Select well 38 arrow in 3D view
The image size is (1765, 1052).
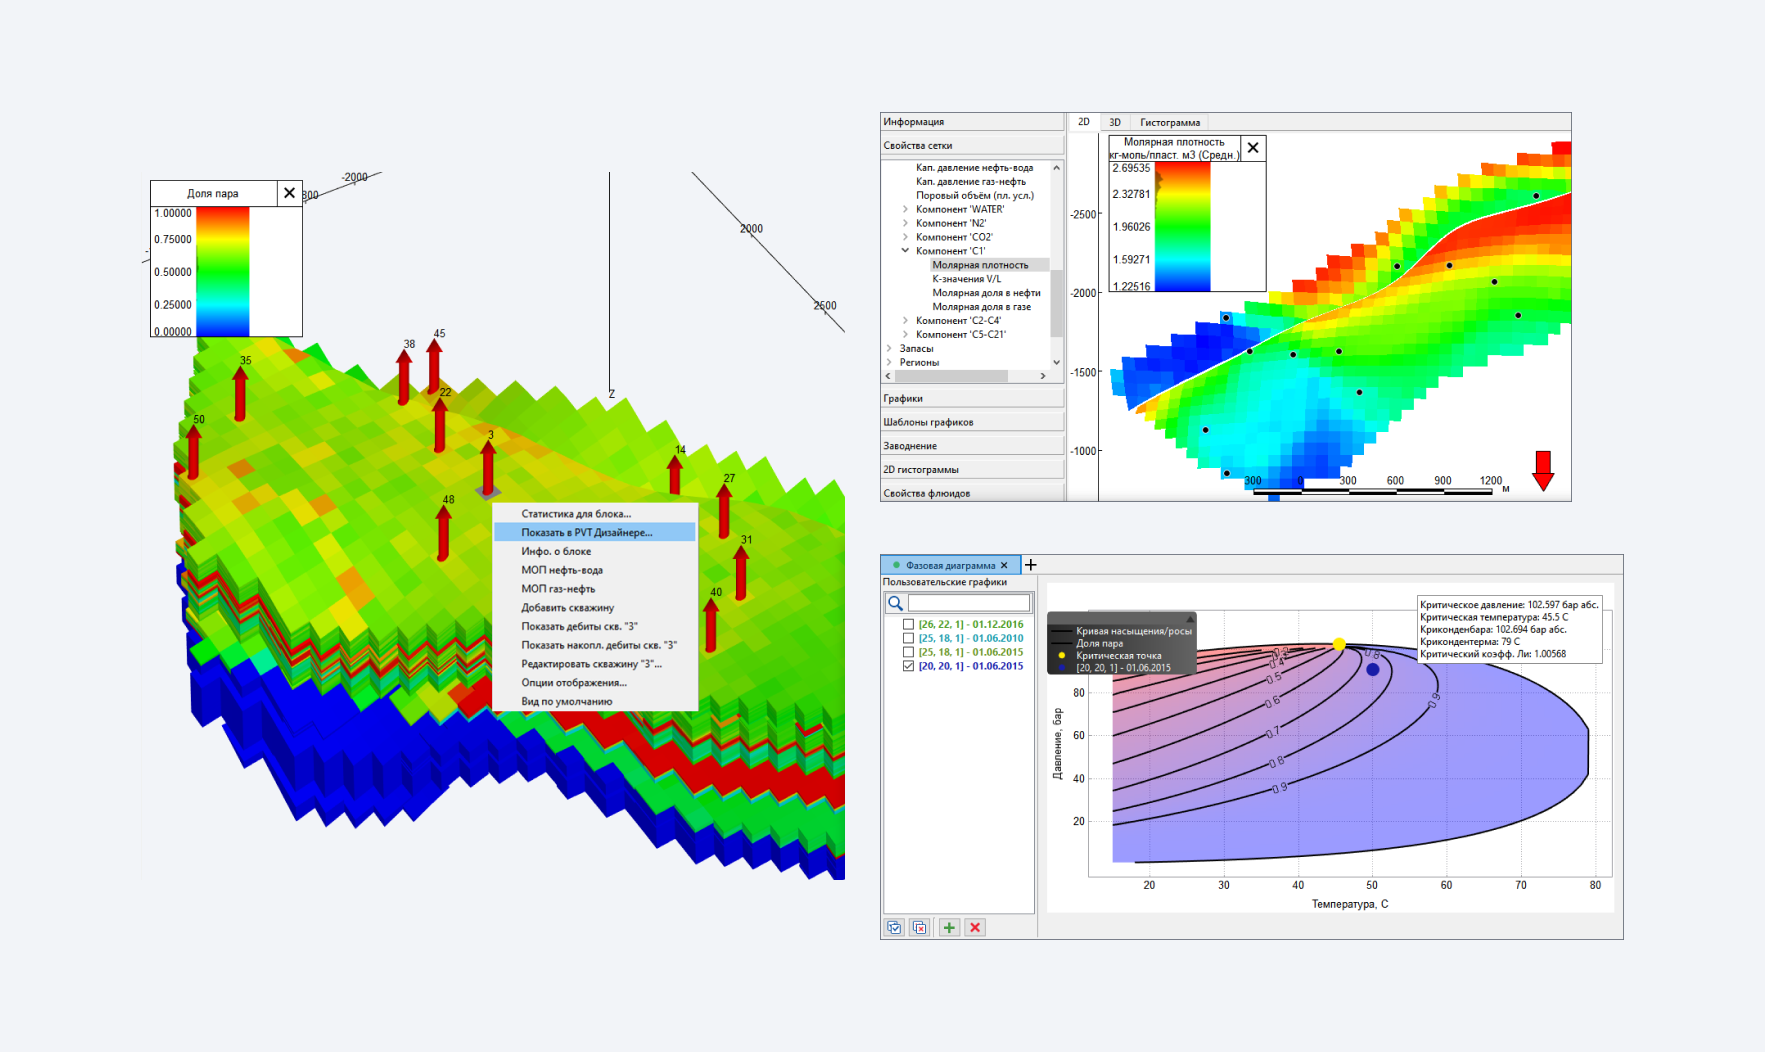point(404,376)
